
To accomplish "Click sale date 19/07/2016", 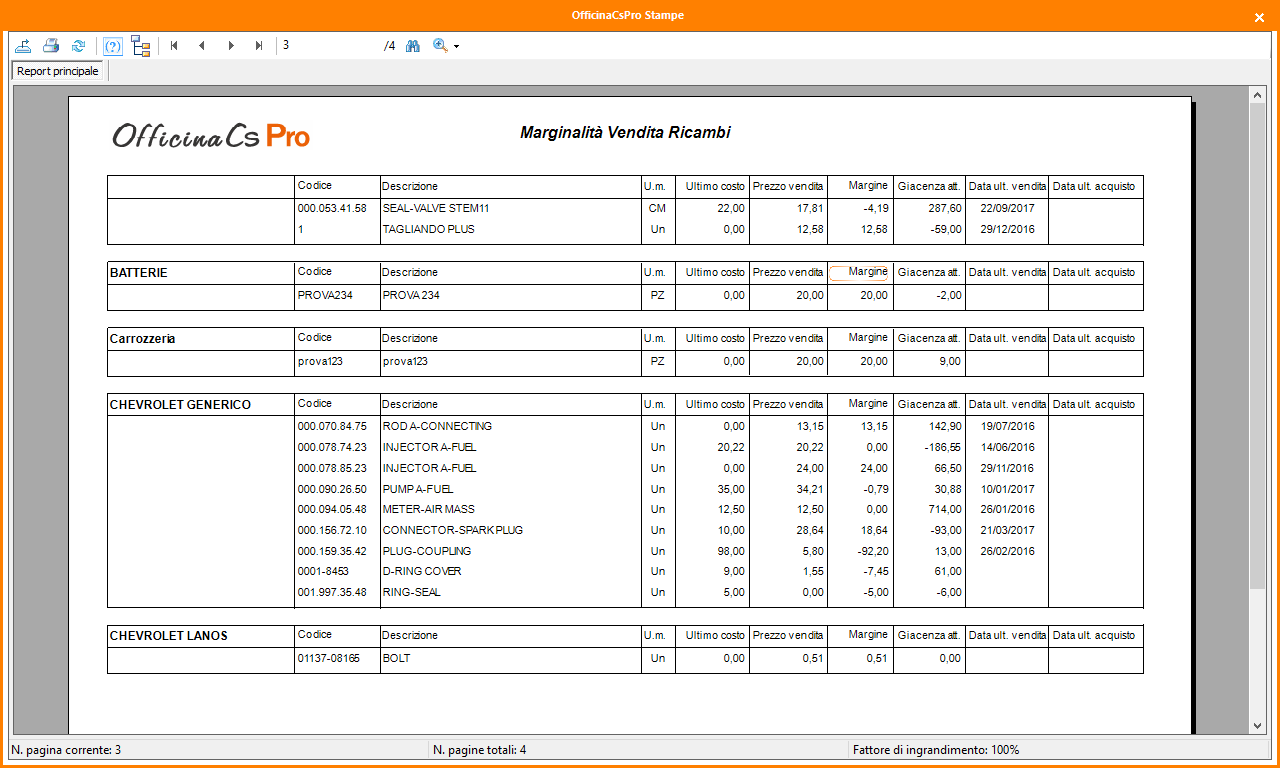I will (1007, 427).
